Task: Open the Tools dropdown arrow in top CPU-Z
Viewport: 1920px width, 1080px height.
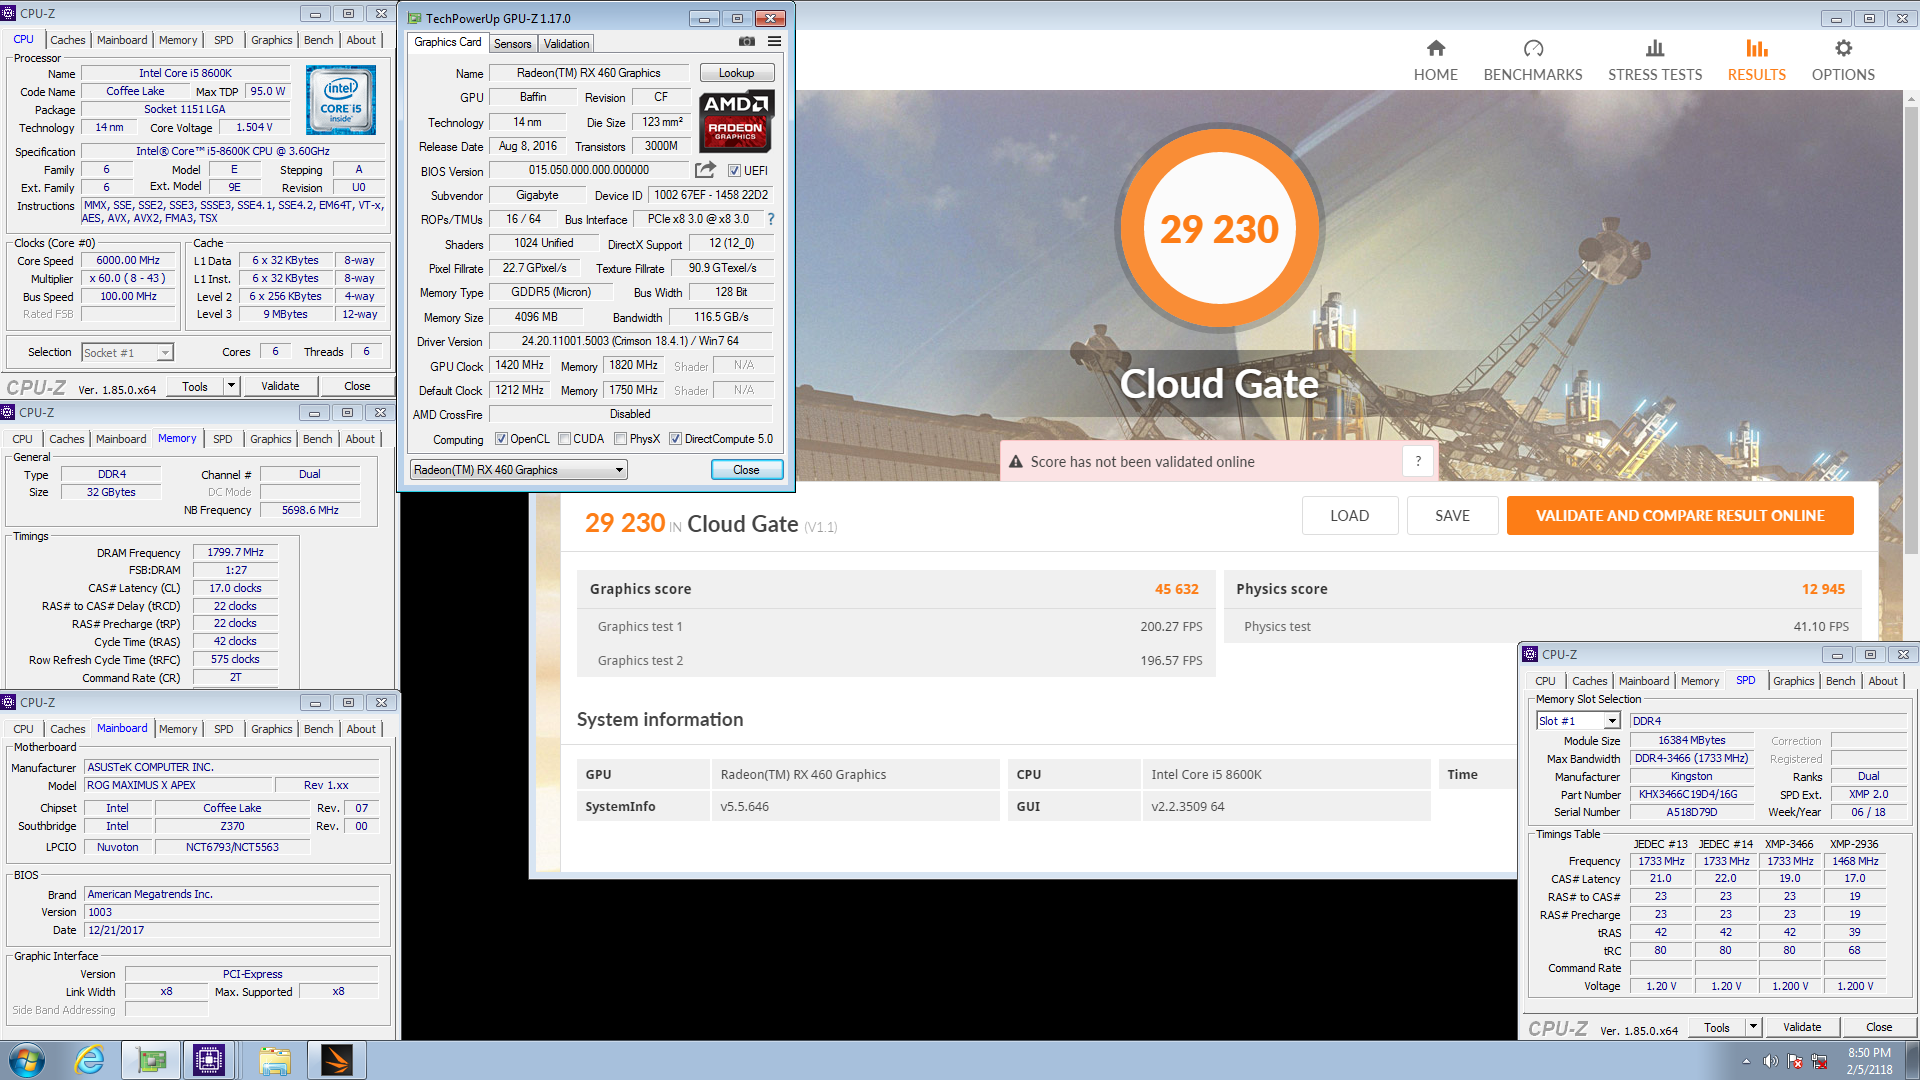Action: [232, 386]
